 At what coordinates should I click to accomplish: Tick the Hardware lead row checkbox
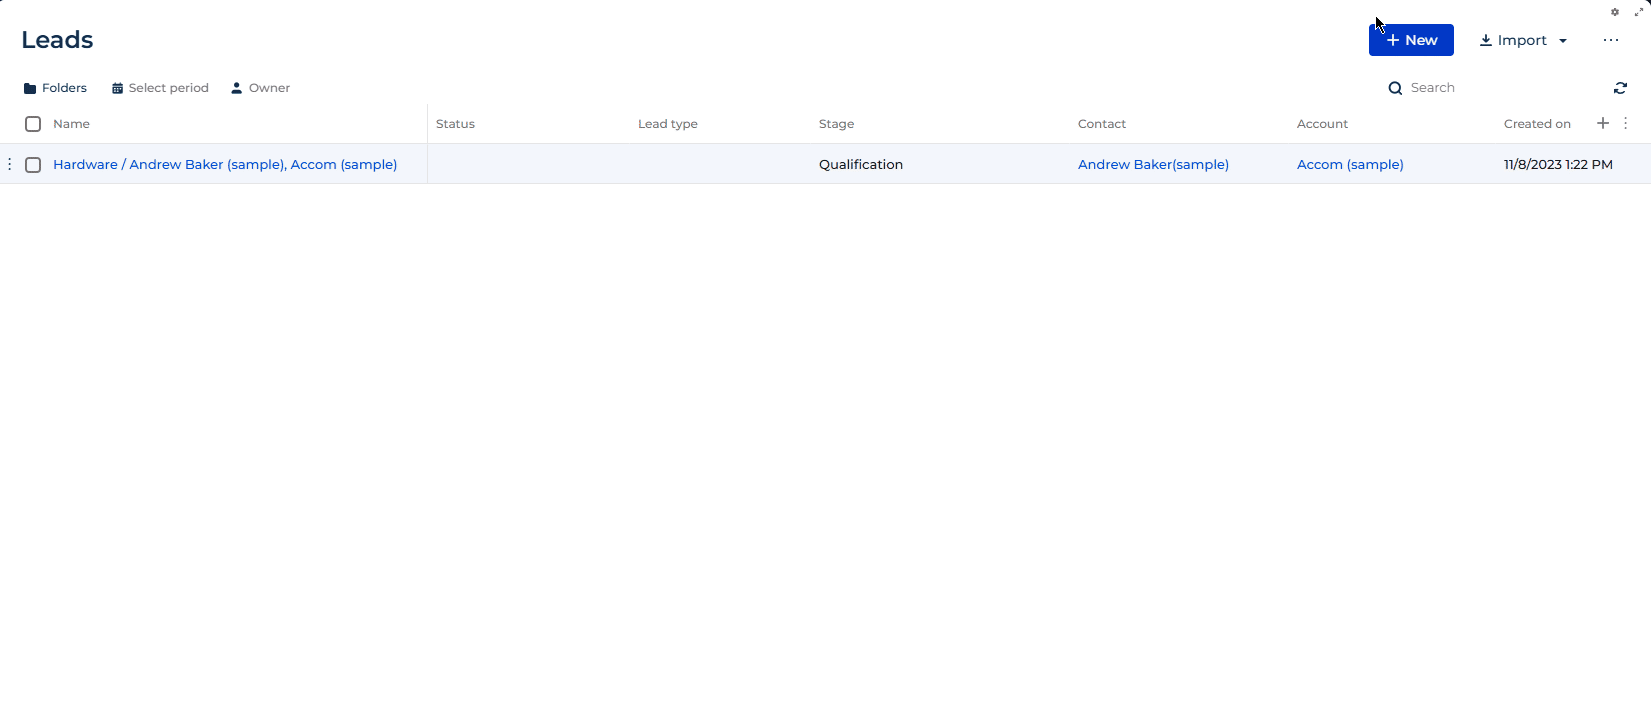click(x=33, y=165)
